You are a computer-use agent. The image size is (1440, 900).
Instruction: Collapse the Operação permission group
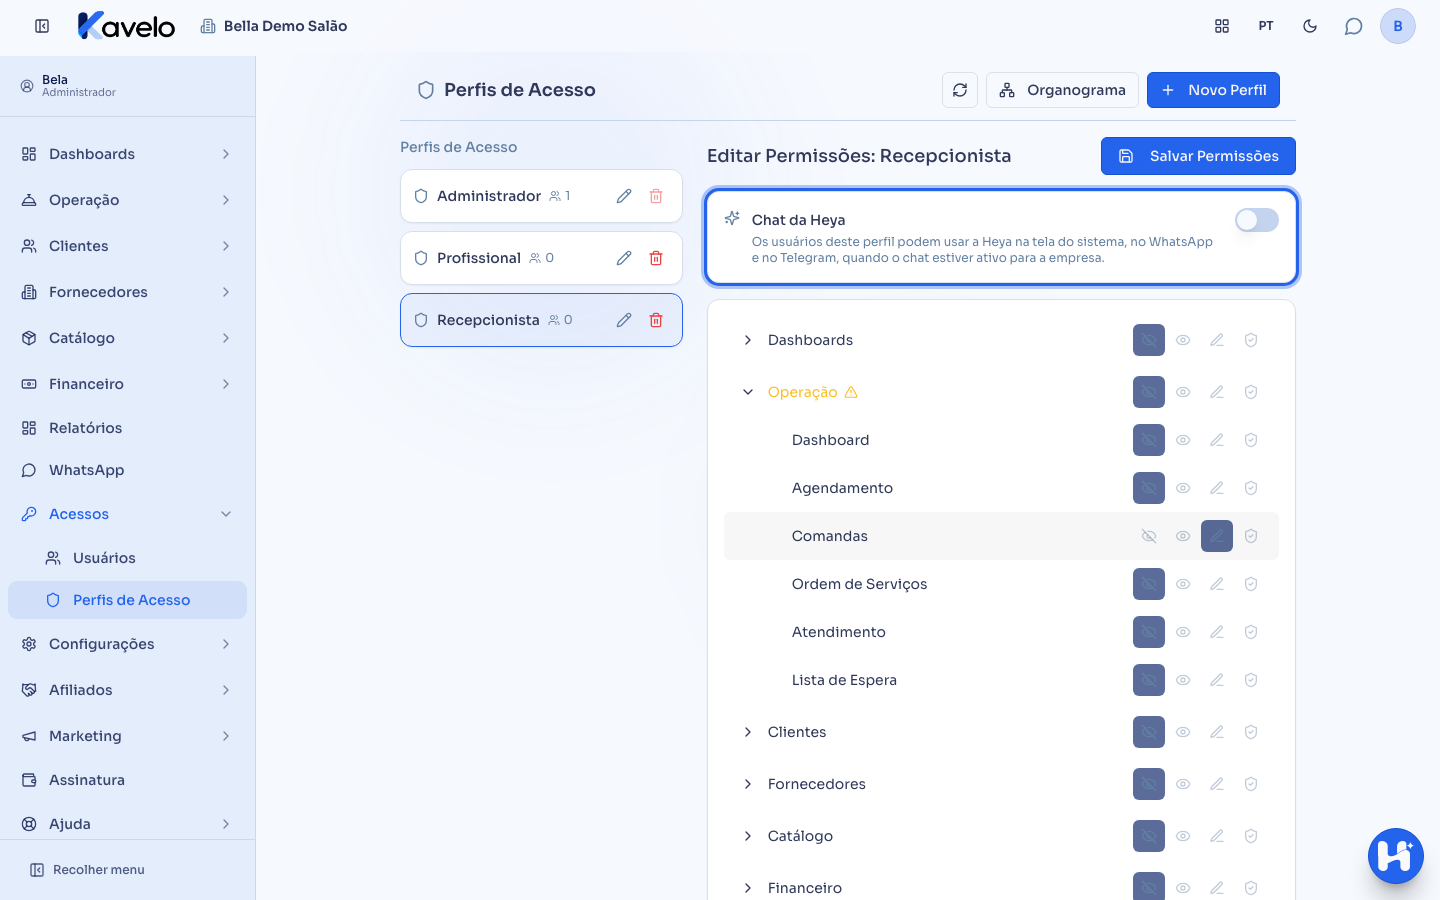[x=748, y=392]
